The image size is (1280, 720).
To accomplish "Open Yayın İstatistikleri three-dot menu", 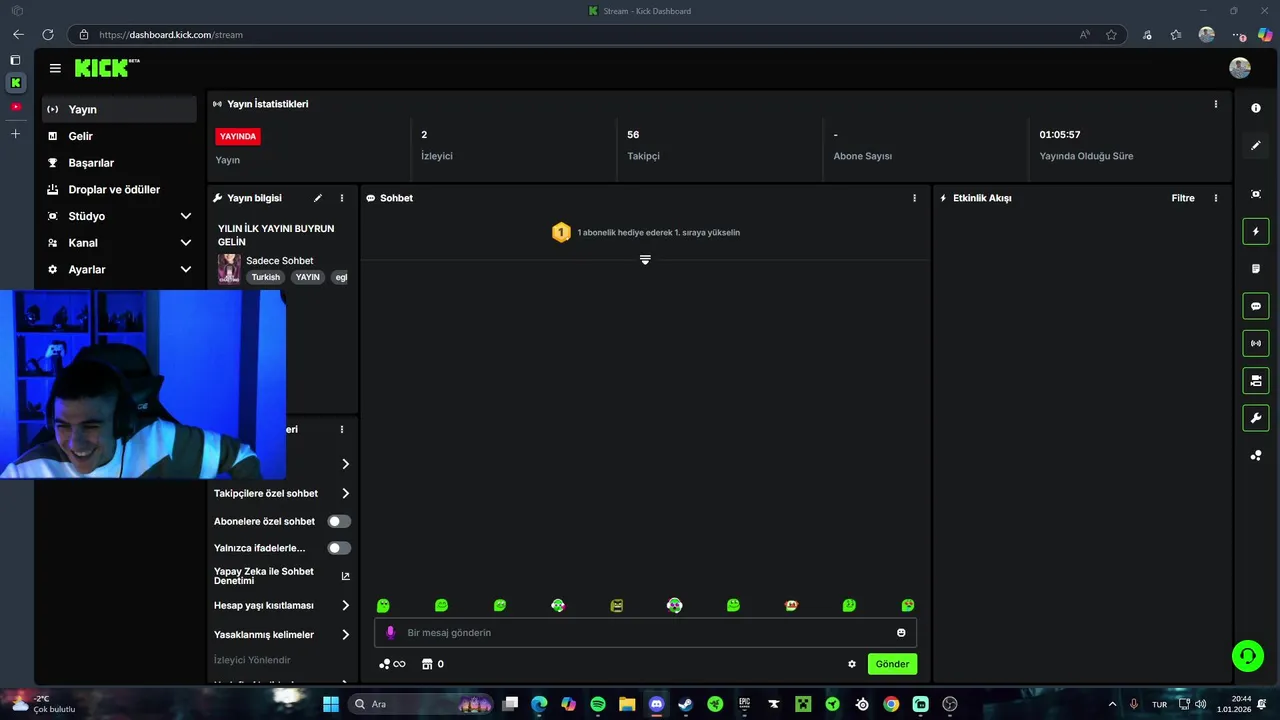I will point(1216,104).
